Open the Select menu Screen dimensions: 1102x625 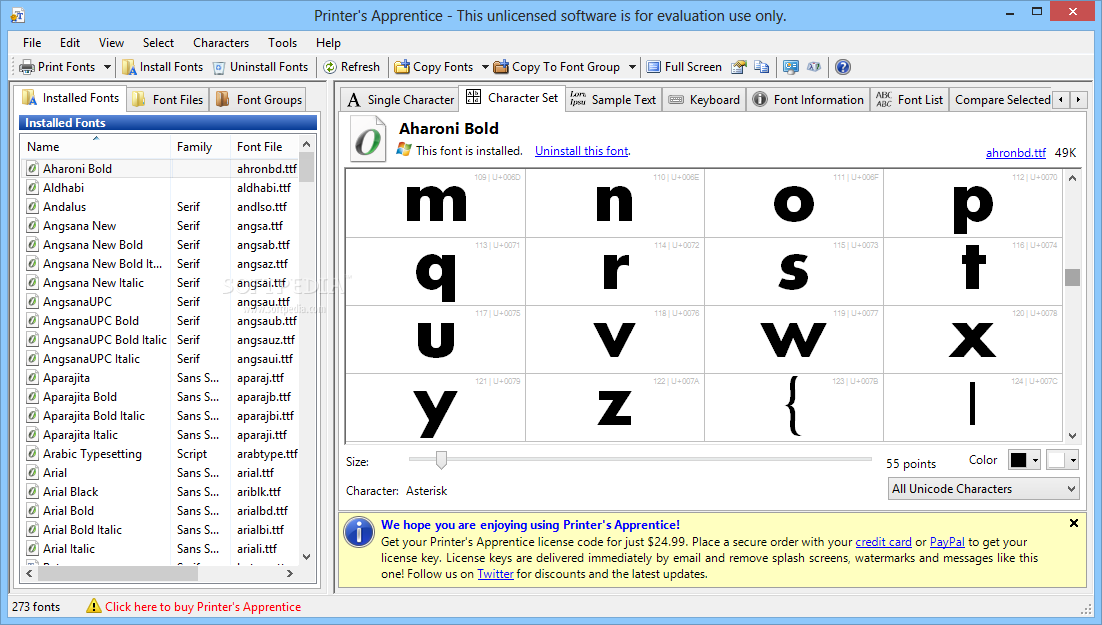click(x=158, y=43)
